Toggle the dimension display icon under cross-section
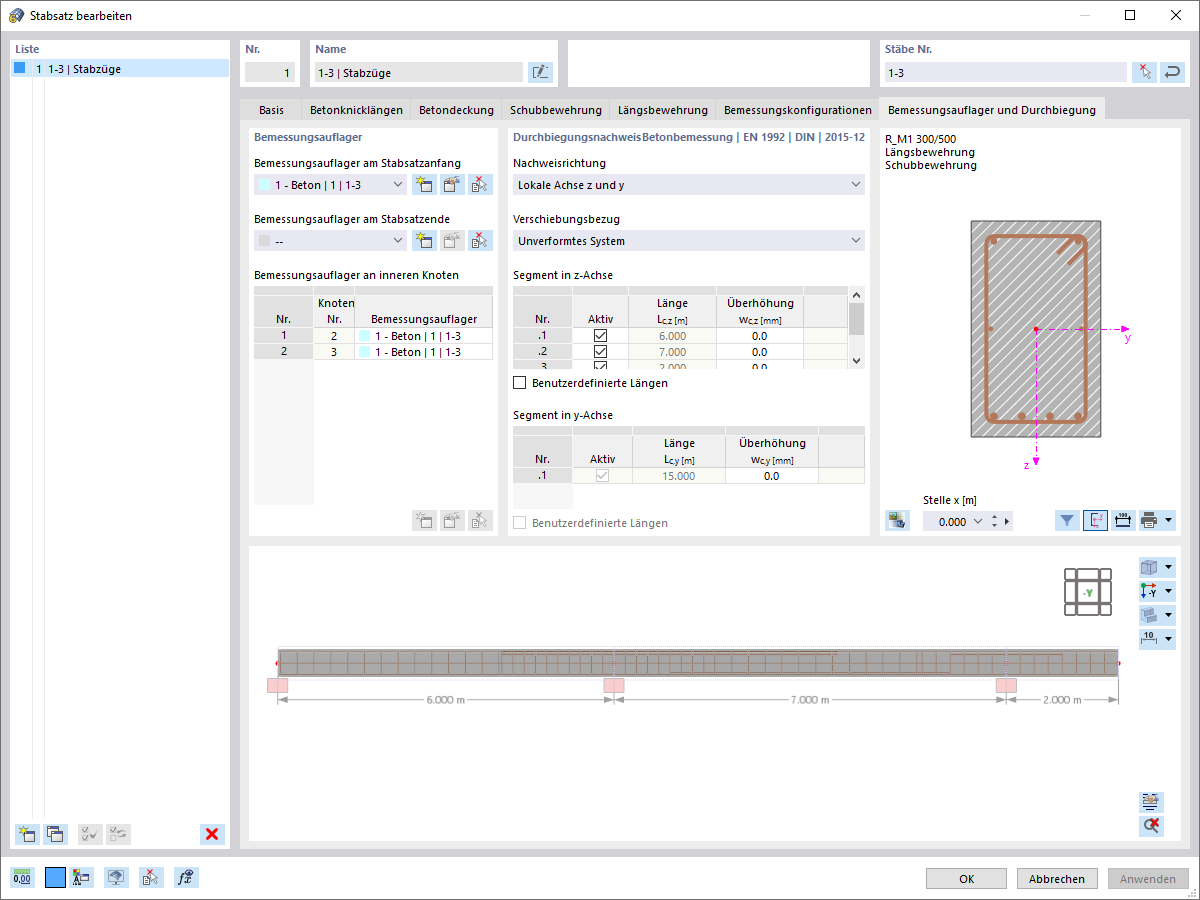1200x900 pixels. [1123, 520]
